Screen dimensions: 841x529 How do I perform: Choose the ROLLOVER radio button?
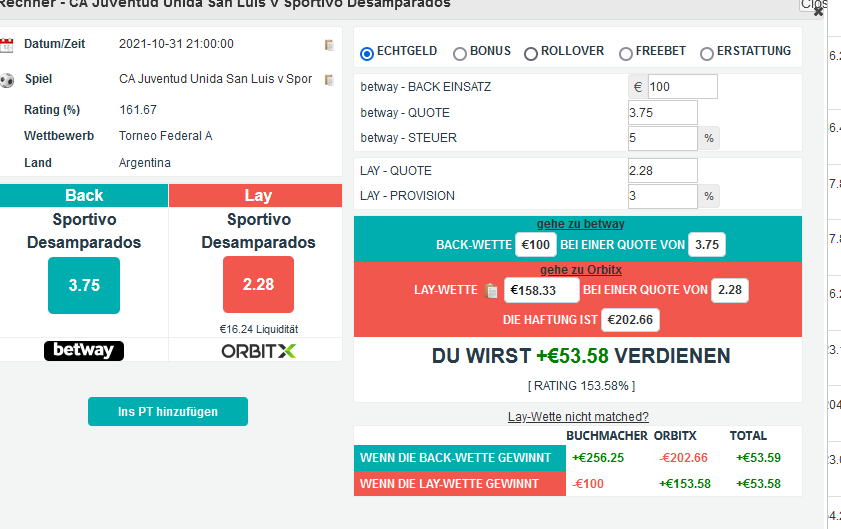(531, 53)
